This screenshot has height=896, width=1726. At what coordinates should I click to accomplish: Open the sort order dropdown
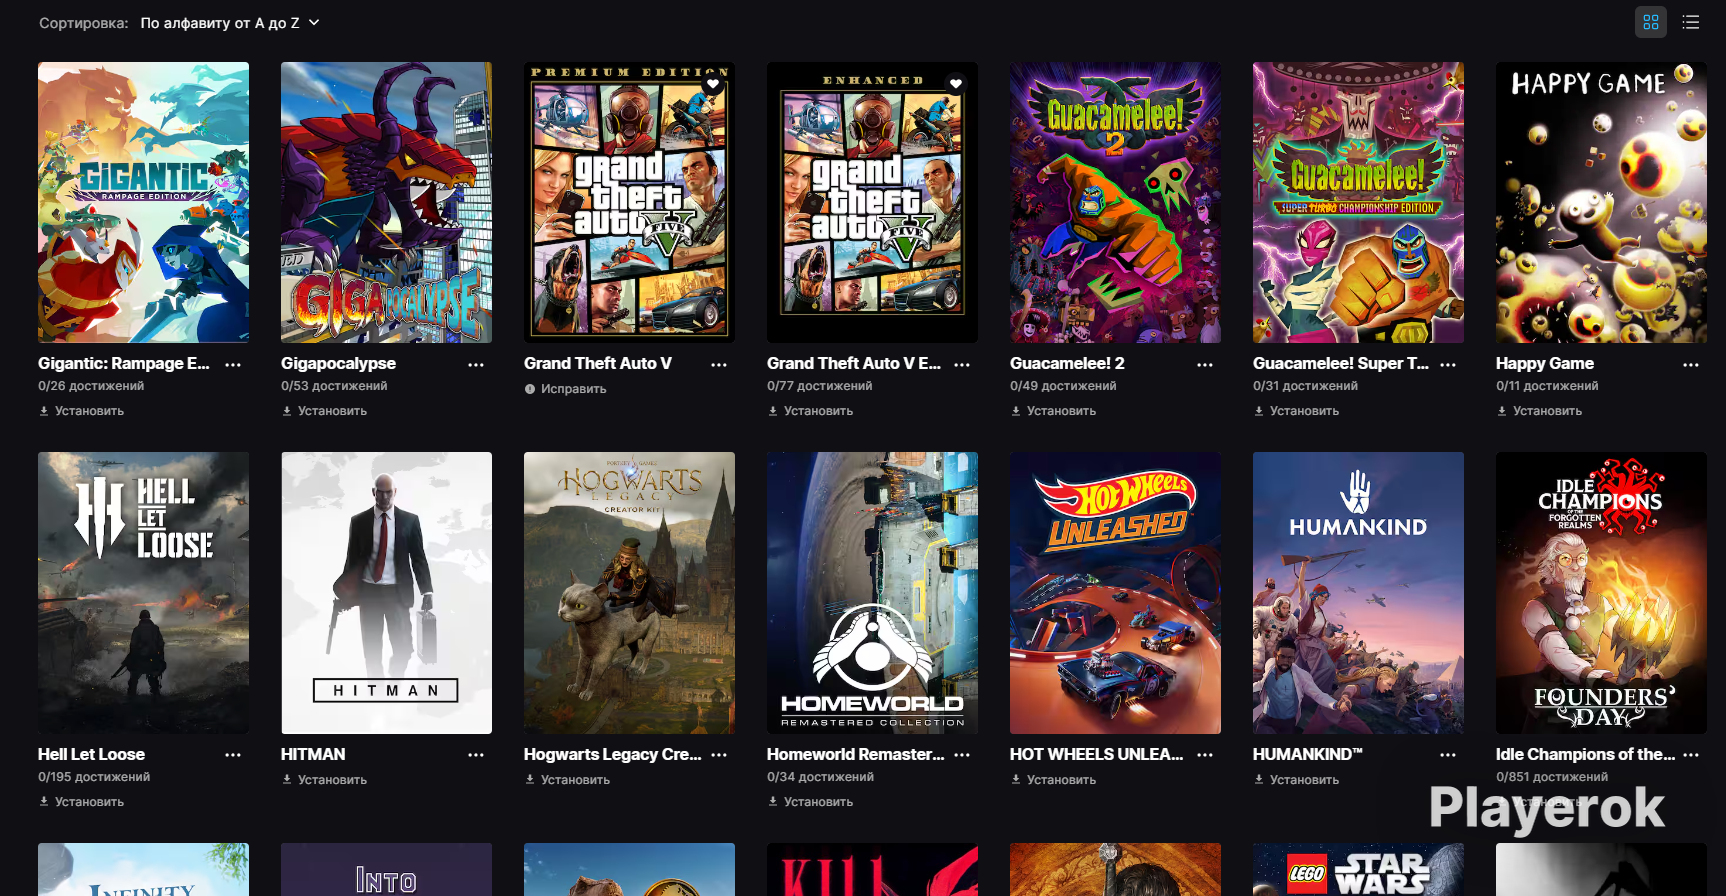(x=230, y=23)
